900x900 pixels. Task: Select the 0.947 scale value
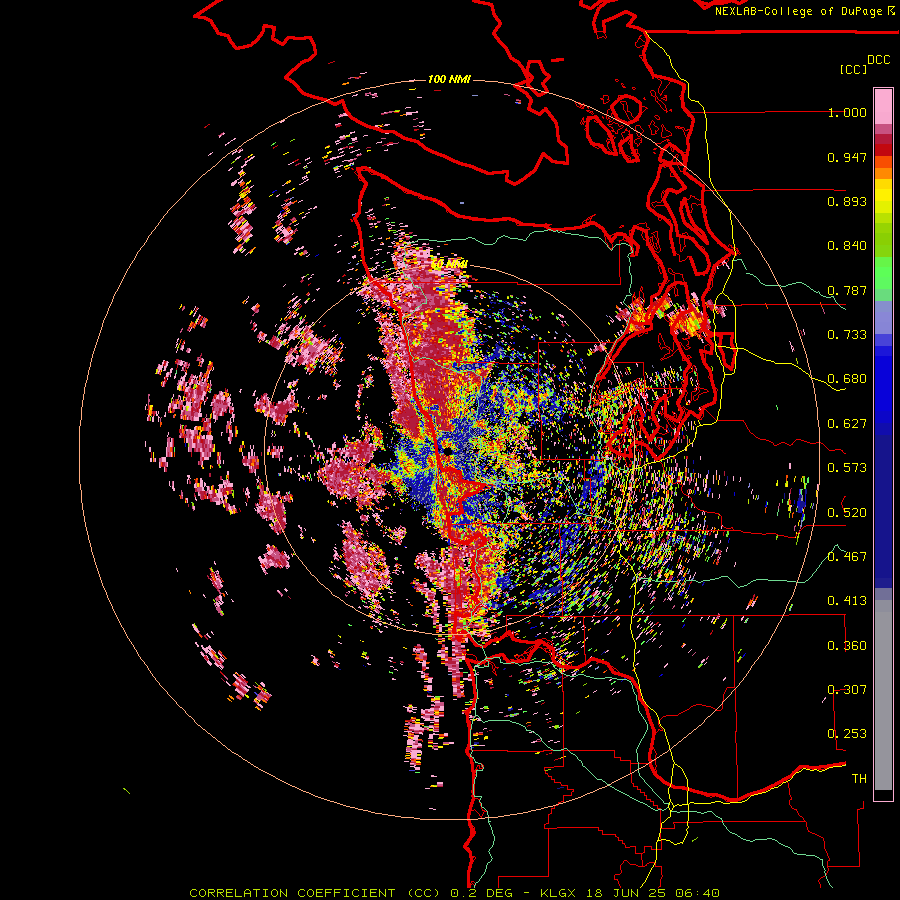pyautogui.click(x=847, y=157)
